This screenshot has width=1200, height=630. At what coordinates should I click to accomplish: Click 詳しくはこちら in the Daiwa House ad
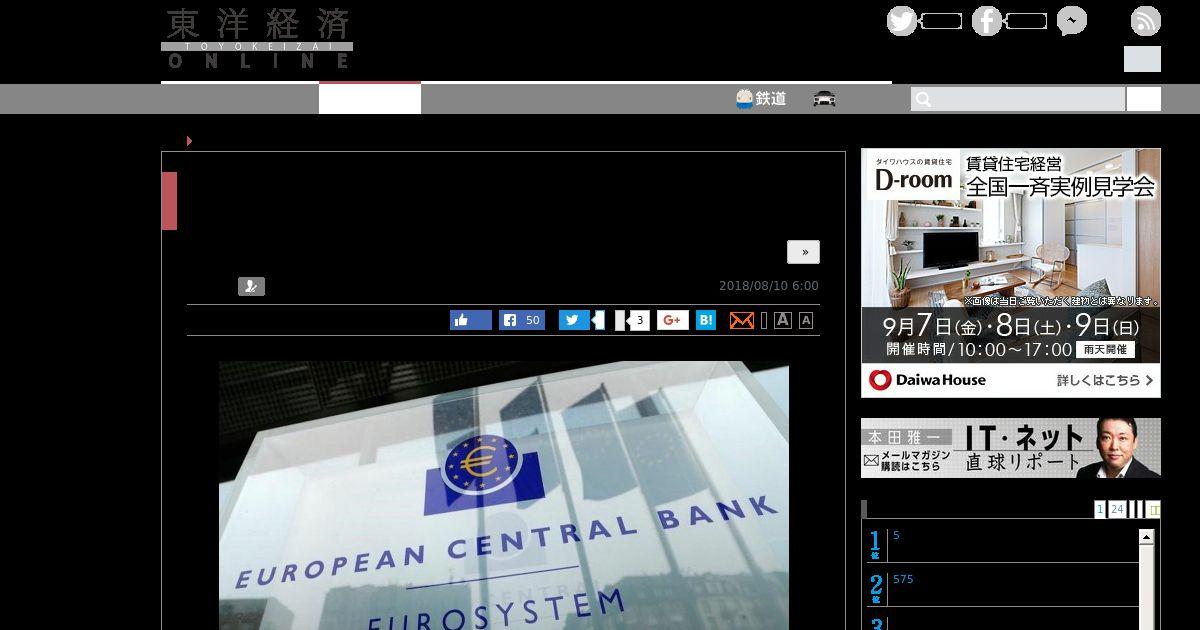[x=1107, y=380]
